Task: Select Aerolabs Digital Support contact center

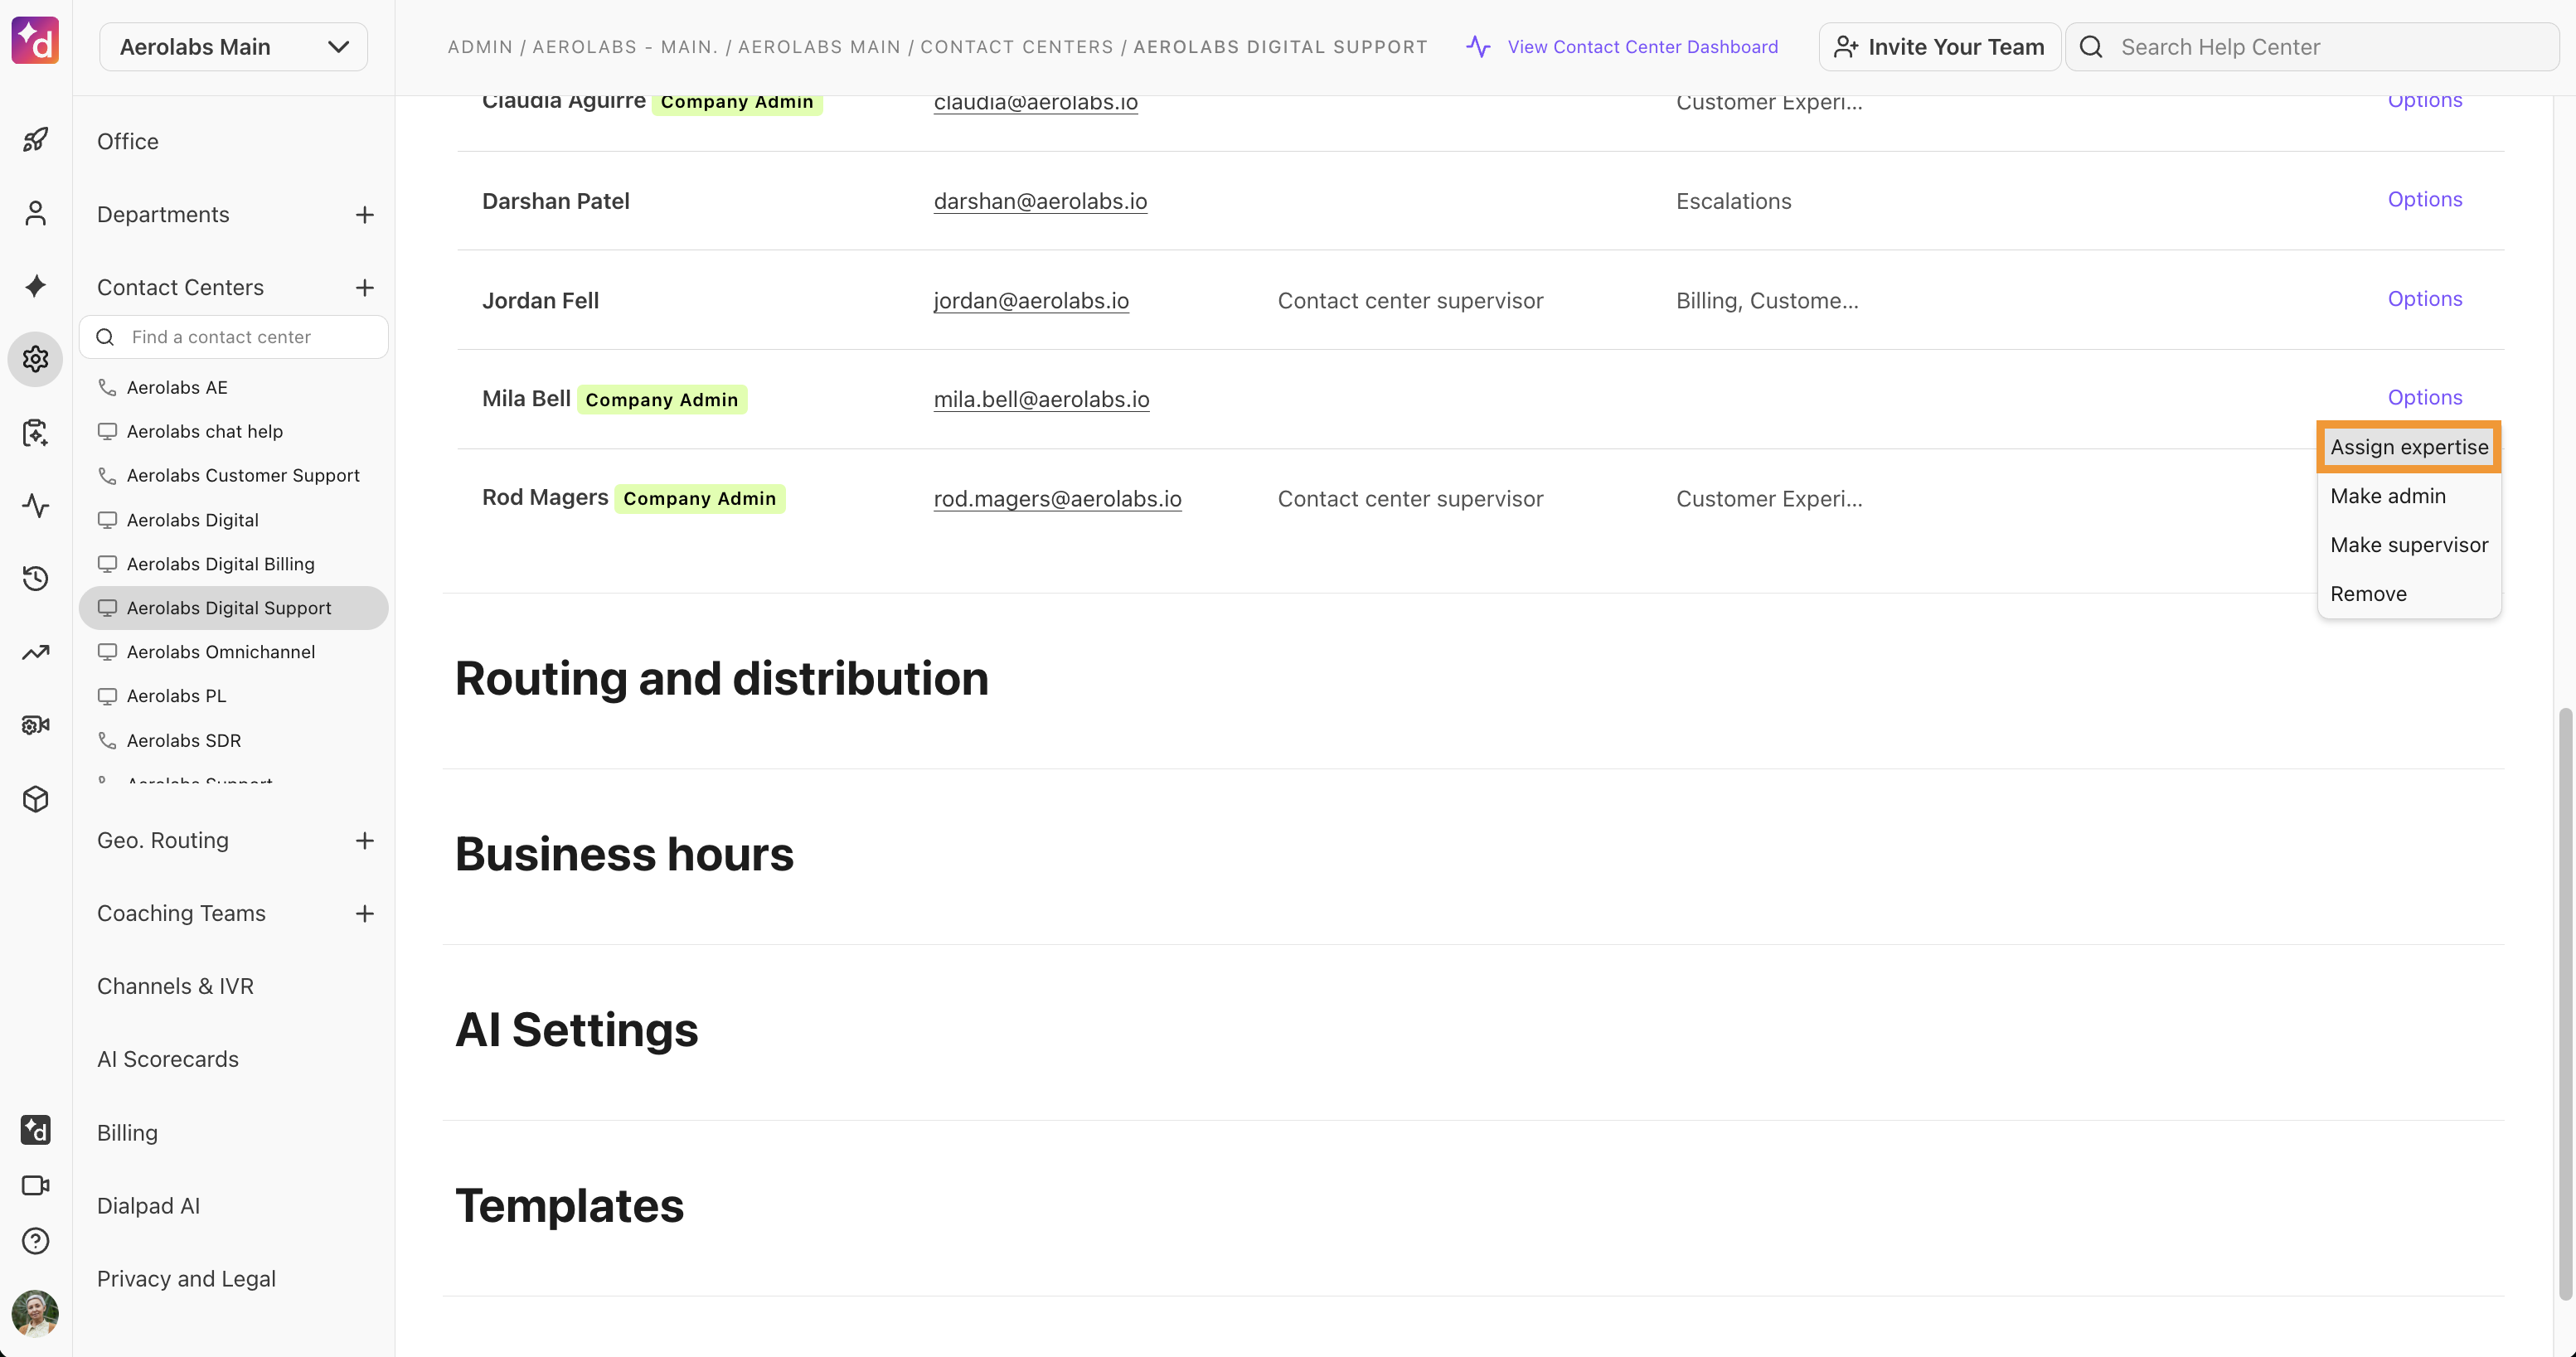Action: [233, 608]
